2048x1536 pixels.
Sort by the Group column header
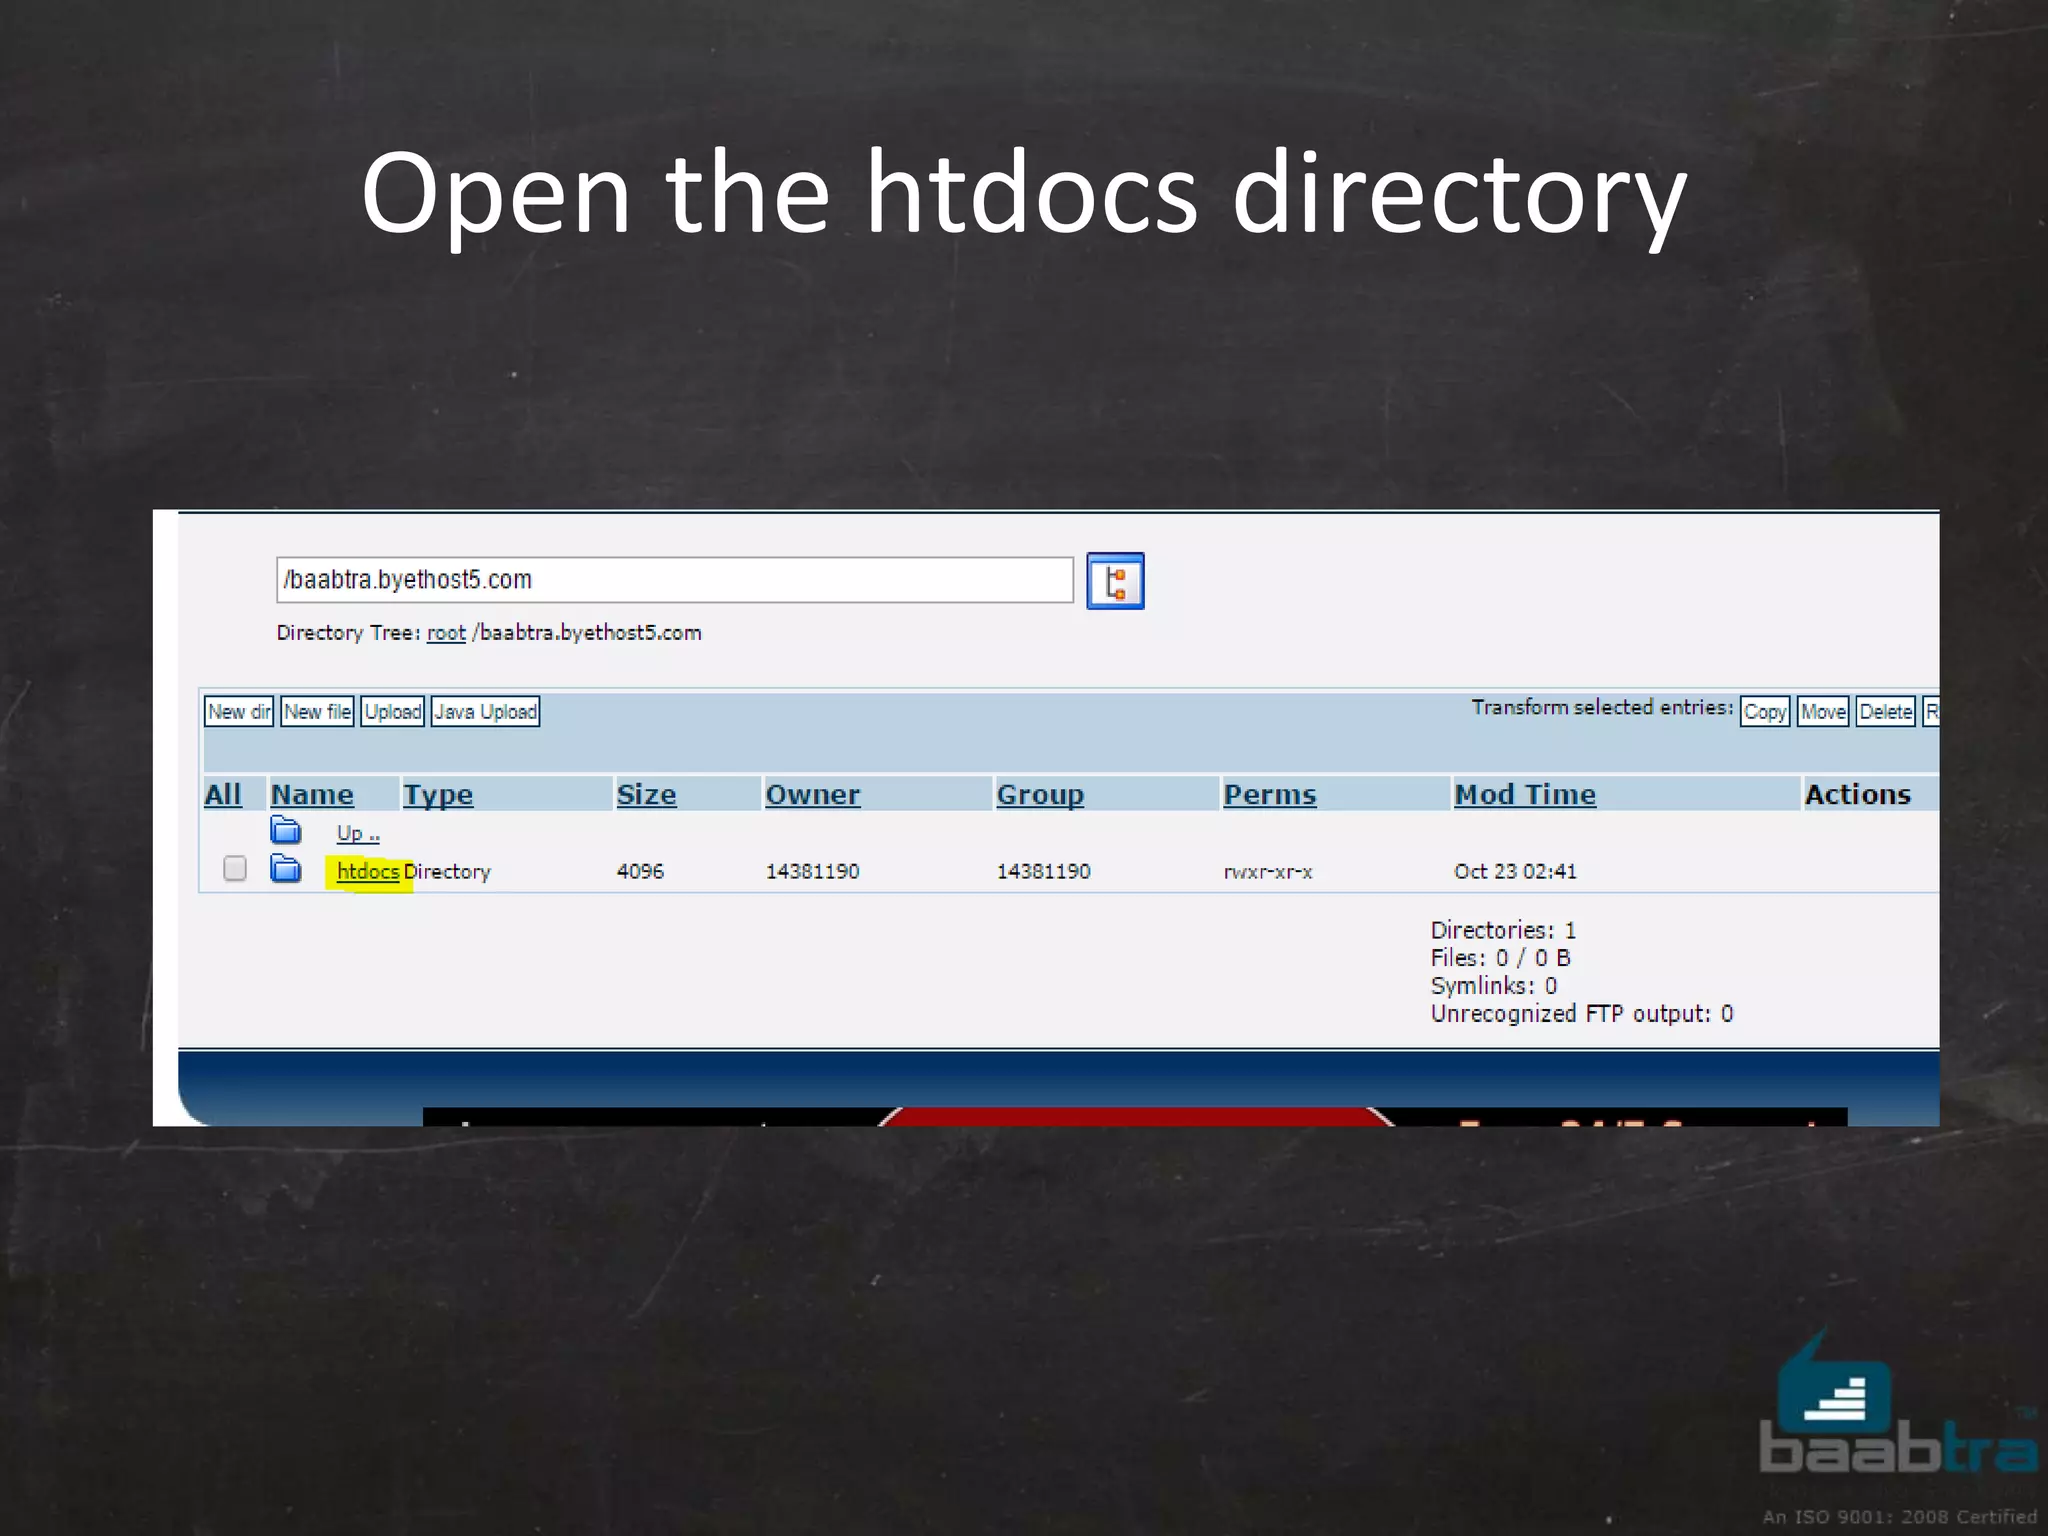tap(1040, 794)
